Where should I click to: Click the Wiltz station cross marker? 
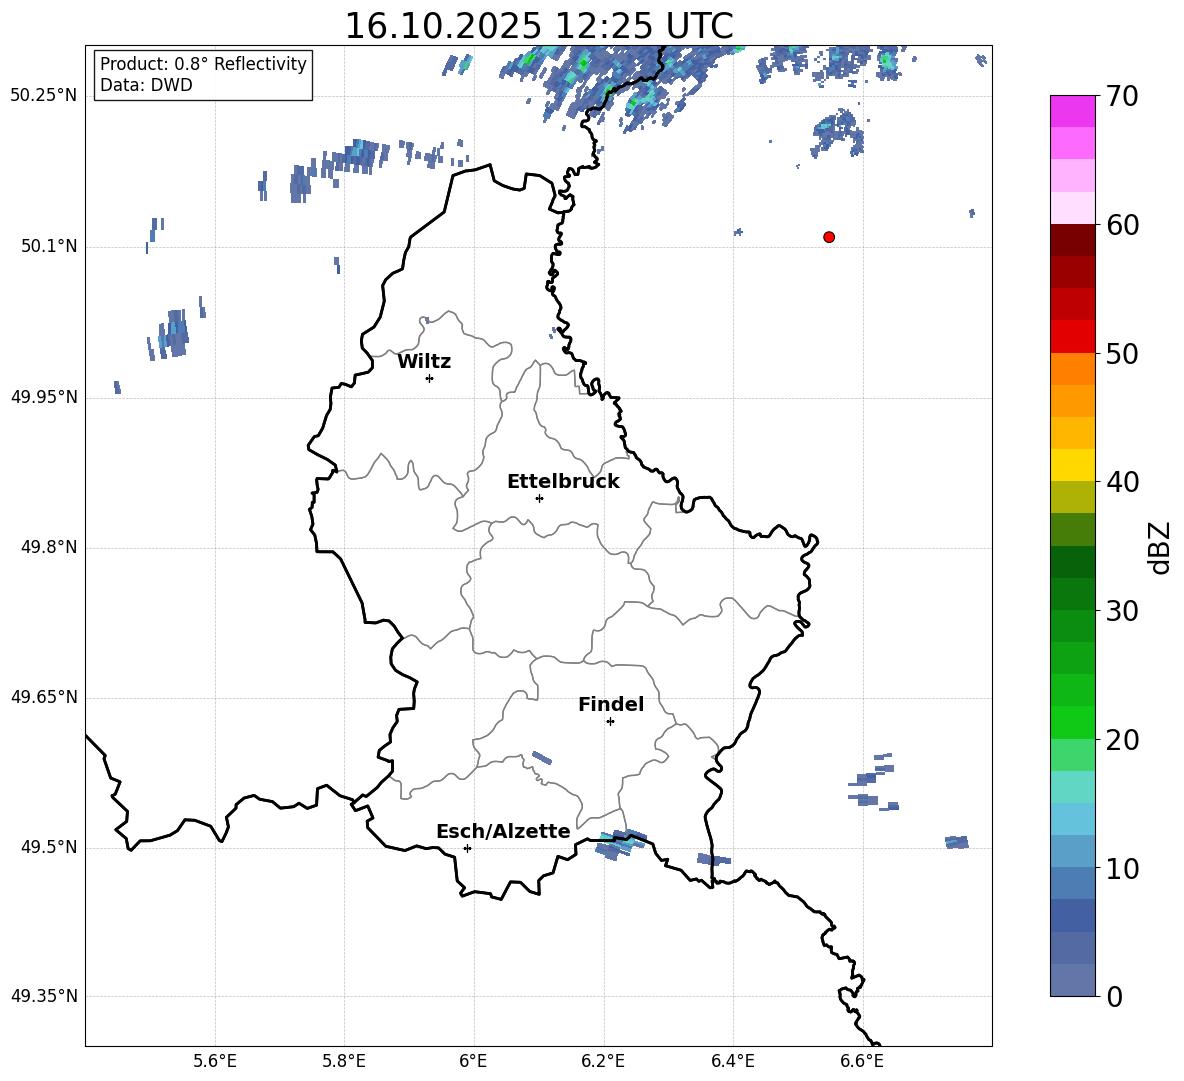click(430, 378)
